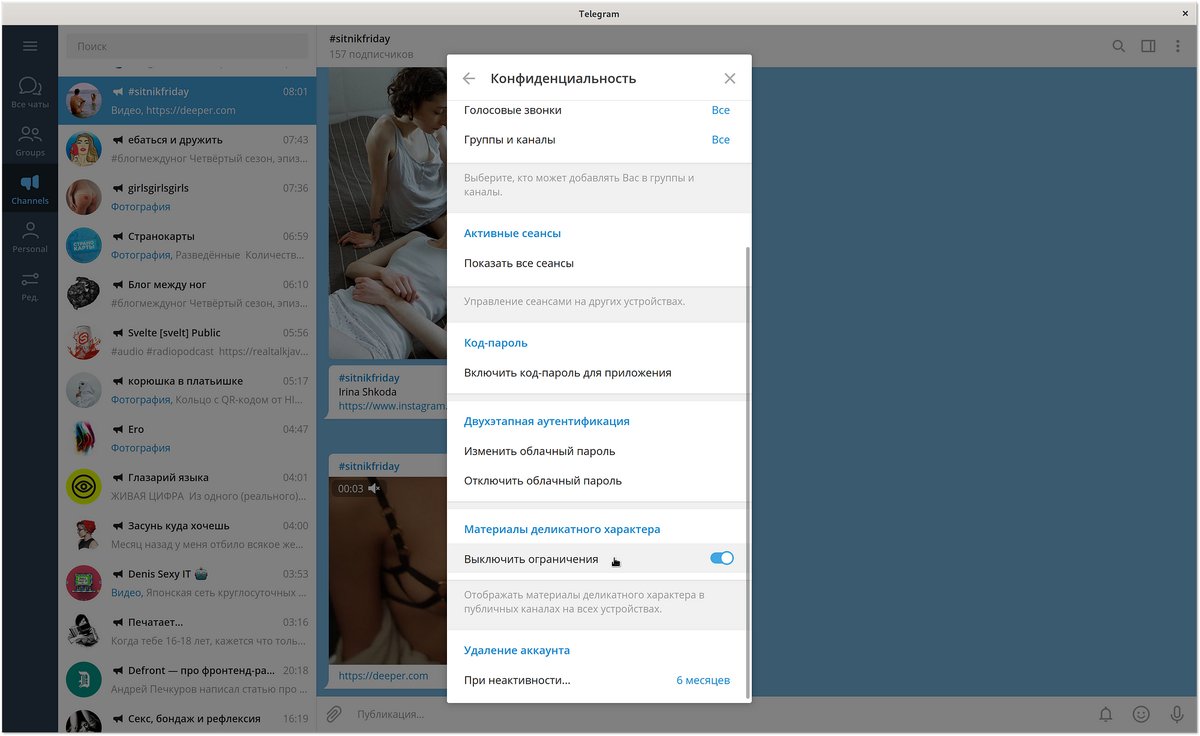This screenshot has height=736, width=1200.
Task: Open the https://deeper.com link
Action: point(383,675)
